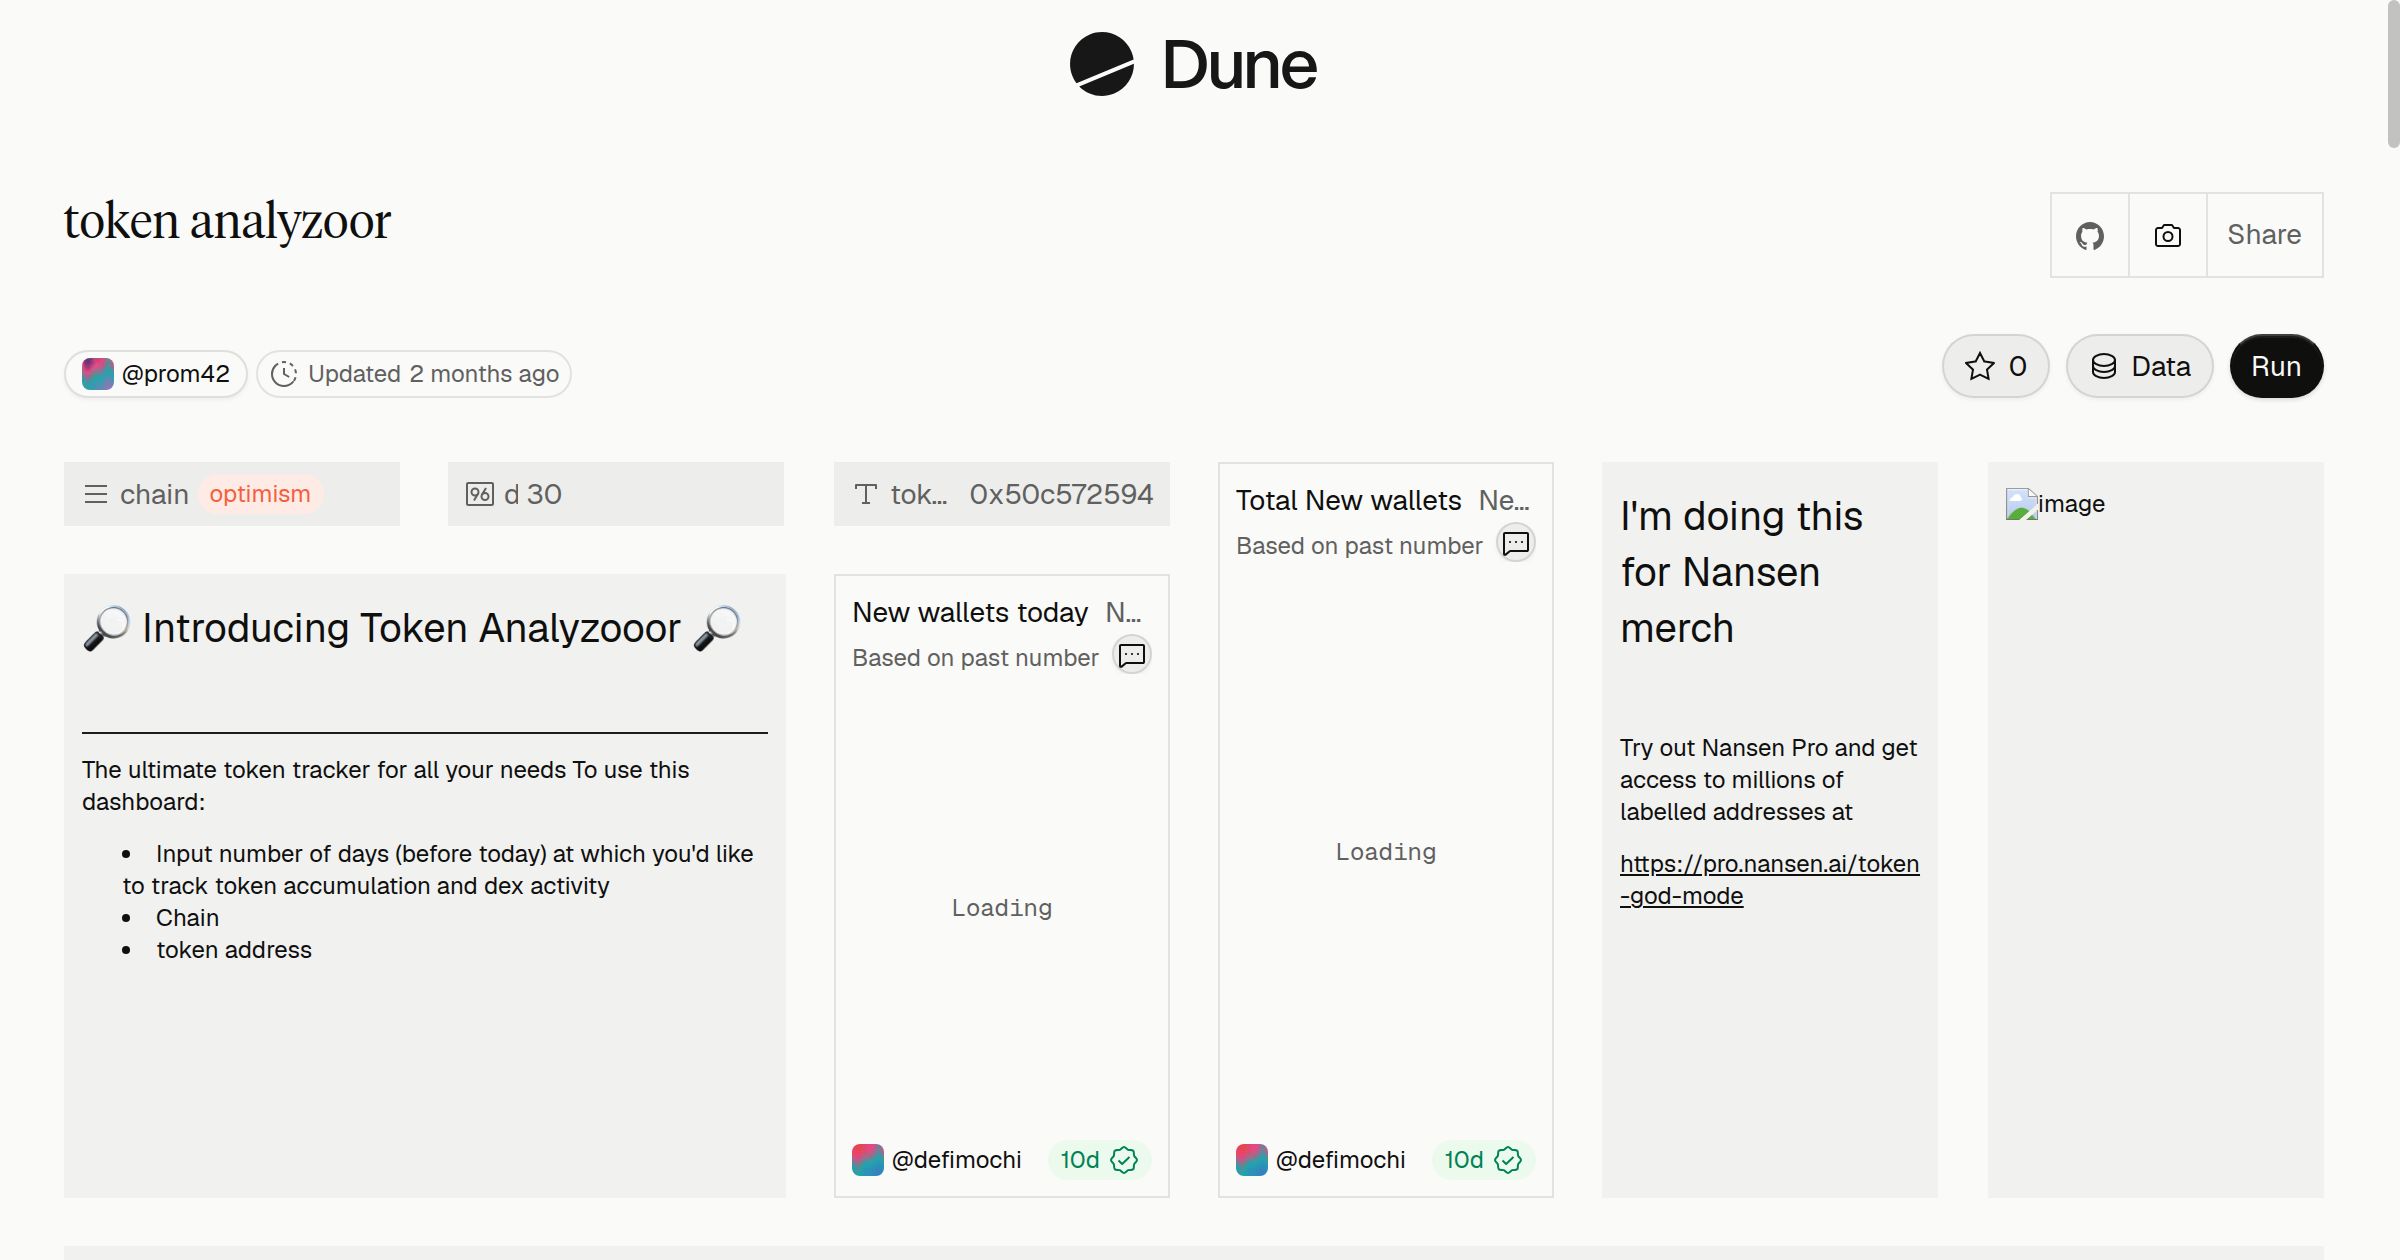Open the chain optimism parameter dropdown
Viewport: 2400px width, 1260px height.
232,494
